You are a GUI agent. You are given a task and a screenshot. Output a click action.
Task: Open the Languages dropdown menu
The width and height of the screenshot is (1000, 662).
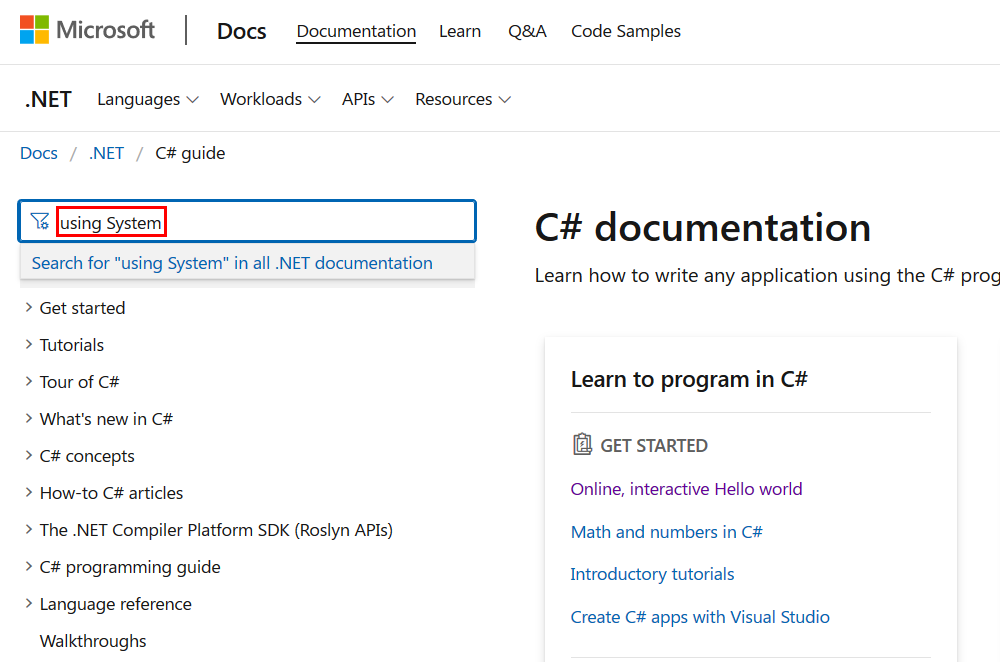(148, 99)
